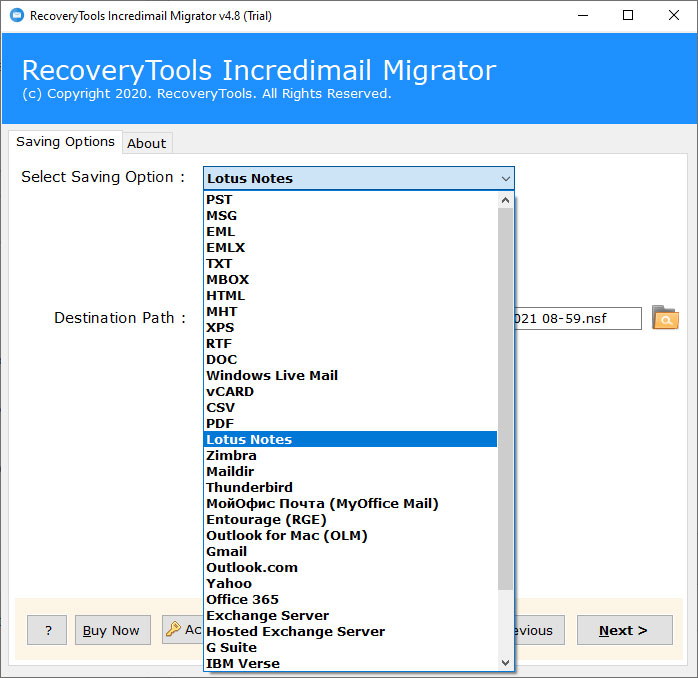Switch to the About tab
The width and height of the screenshot is (698, 678).
pos(146,143)
